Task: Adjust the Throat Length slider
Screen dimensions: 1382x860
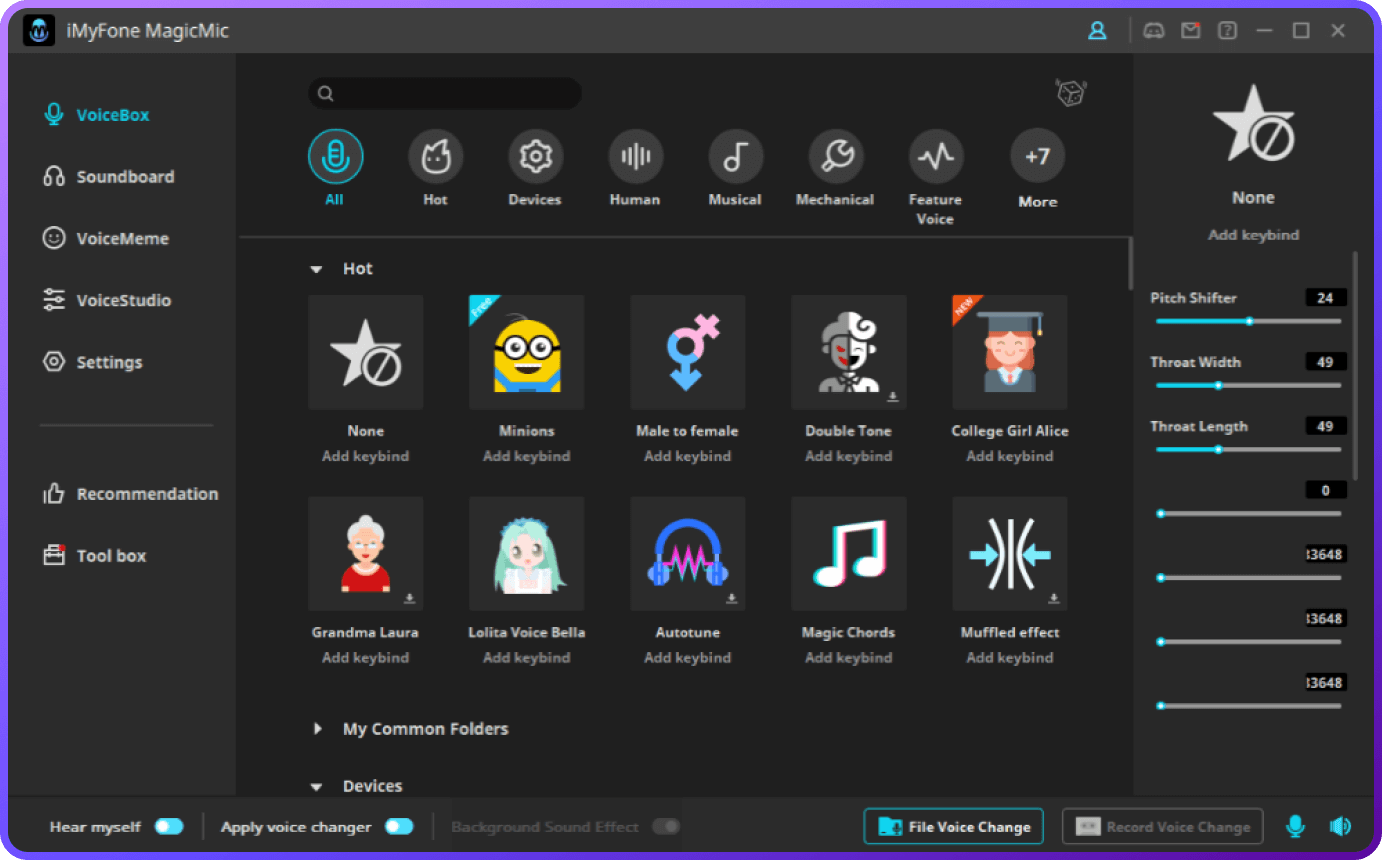Action: point(1248,449)
